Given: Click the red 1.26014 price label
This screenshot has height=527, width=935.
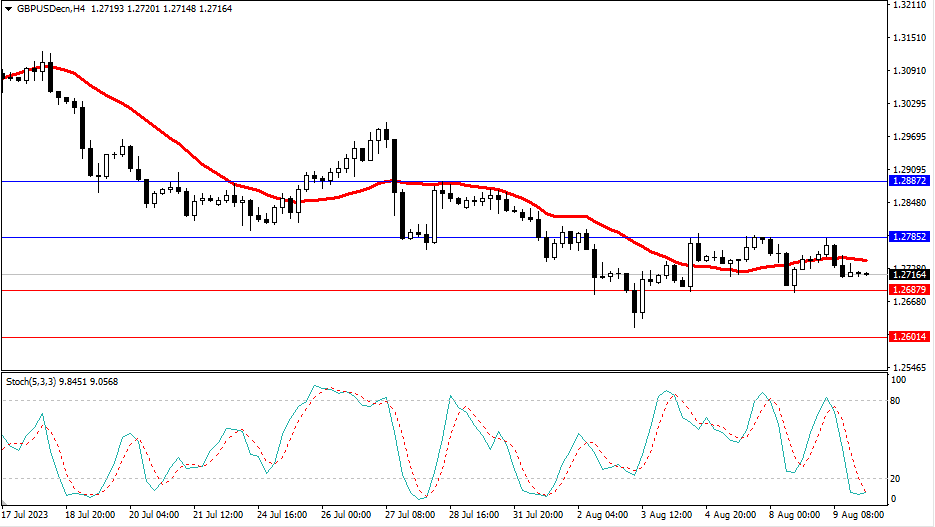Looking at the screenshot, I should tap(909, 337).
